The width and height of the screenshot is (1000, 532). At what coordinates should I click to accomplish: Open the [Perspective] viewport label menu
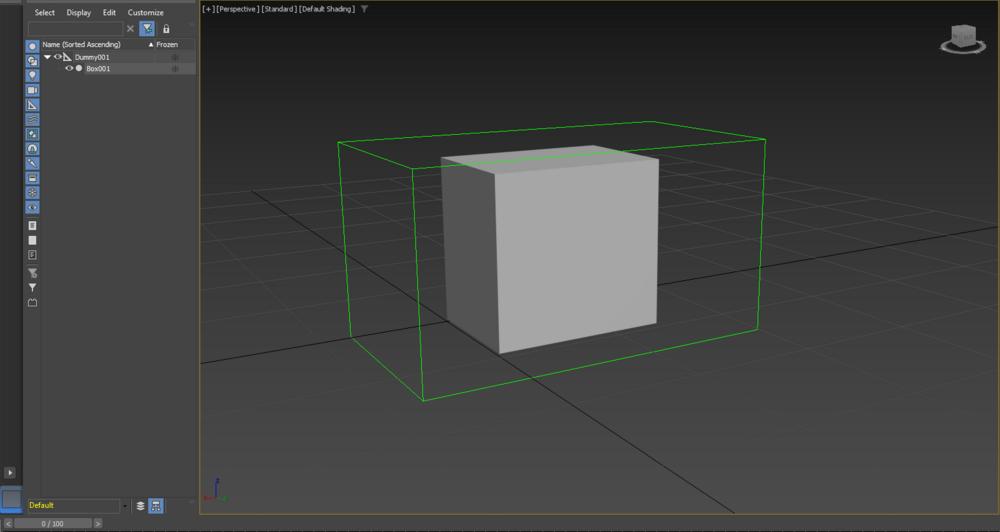point(238,9)
